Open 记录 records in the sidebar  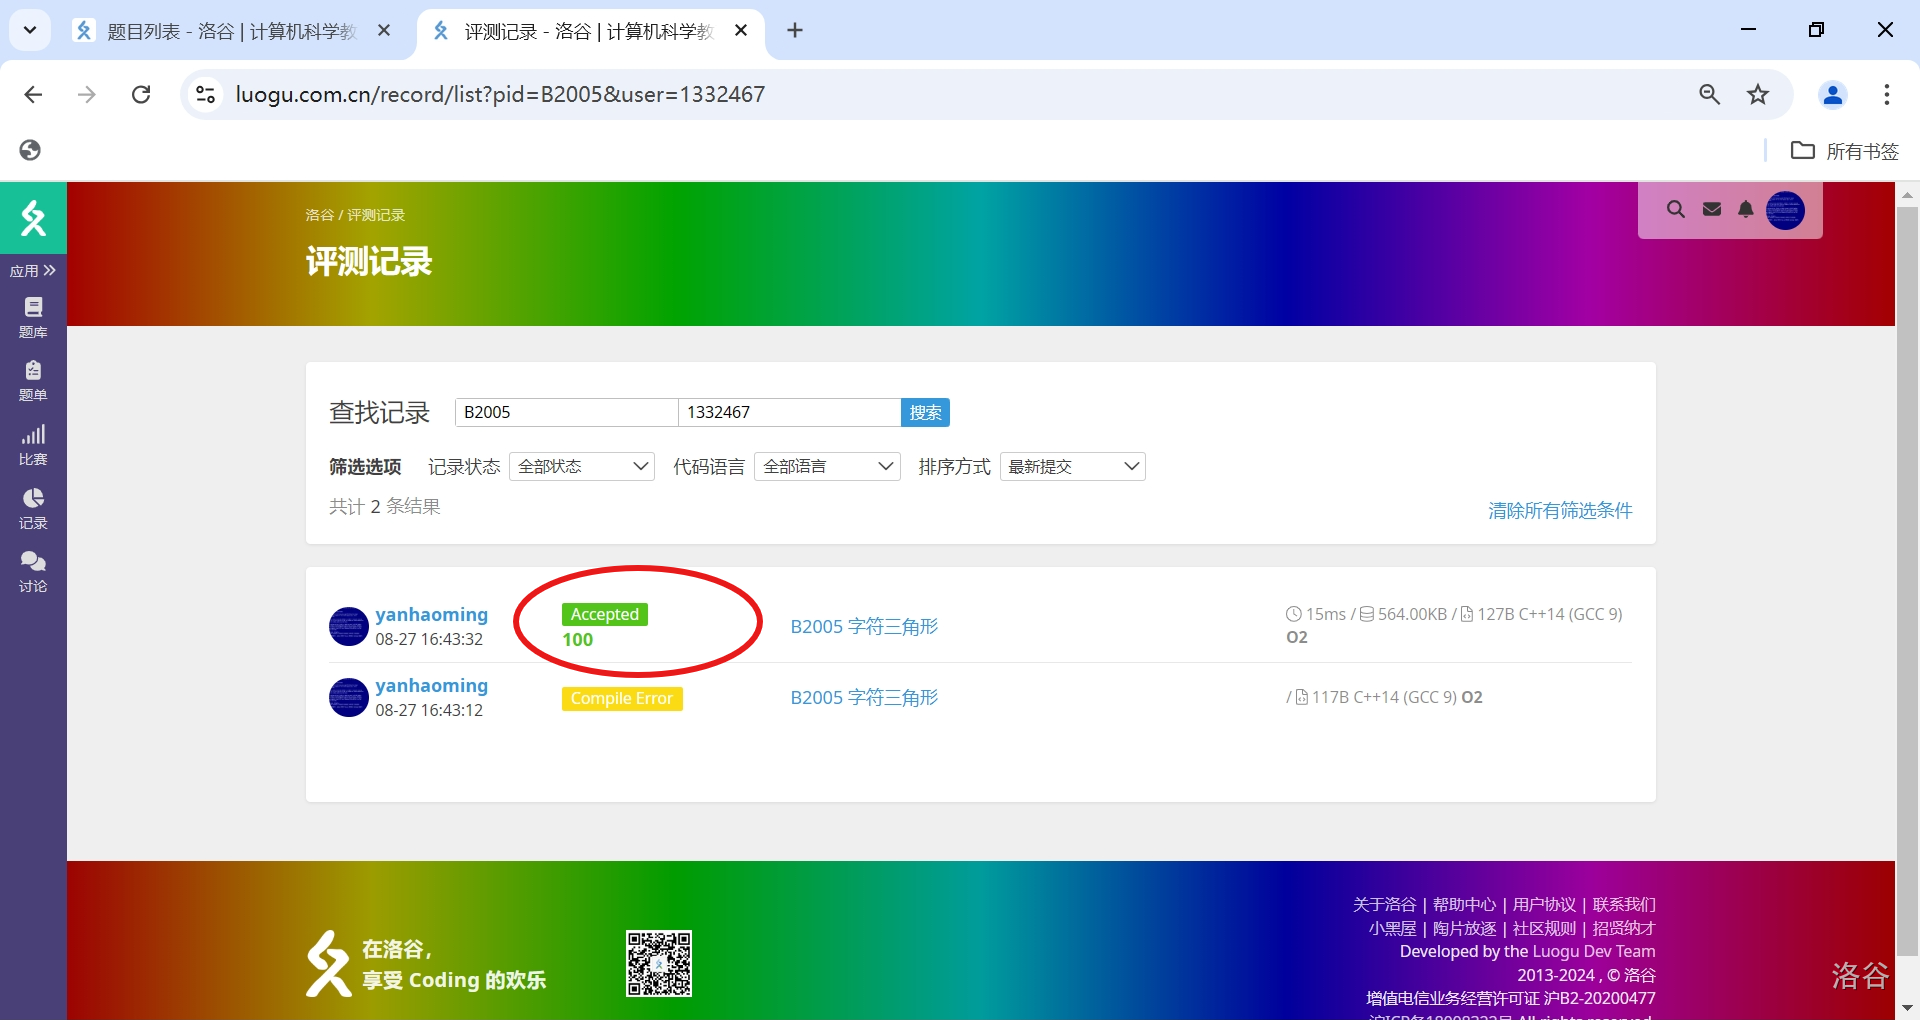pos(33,508)
